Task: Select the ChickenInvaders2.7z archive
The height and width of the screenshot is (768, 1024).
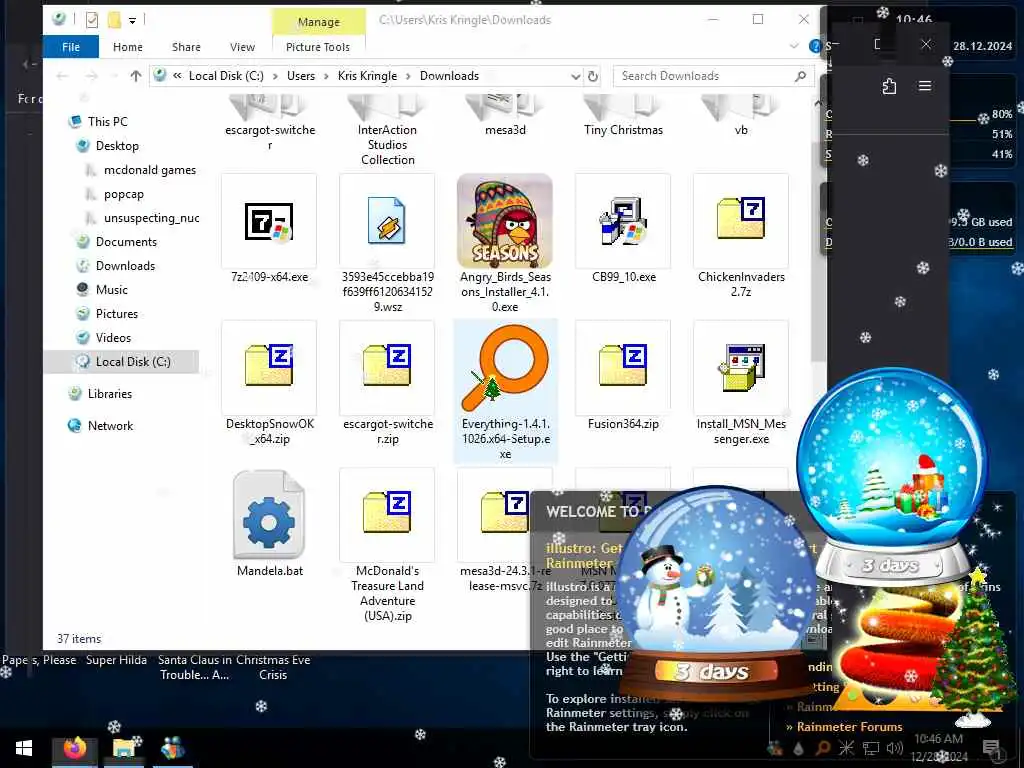Action: [x=741, y=235]
